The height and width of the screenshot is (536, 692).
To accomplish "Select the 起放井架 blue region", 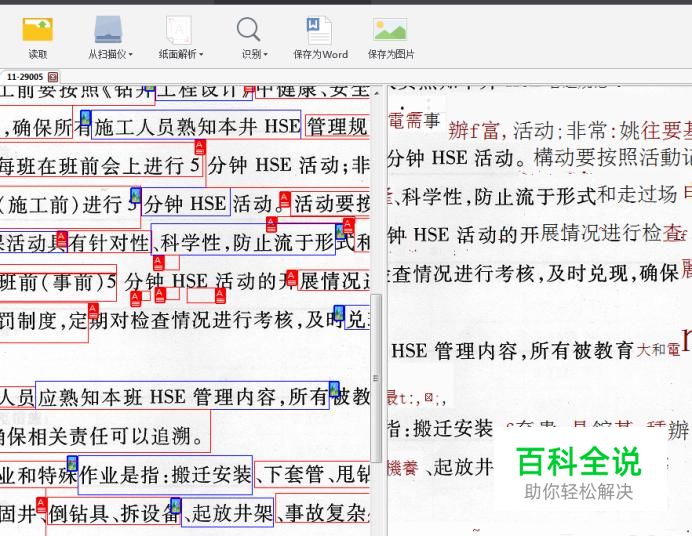I will pos(228,512).
